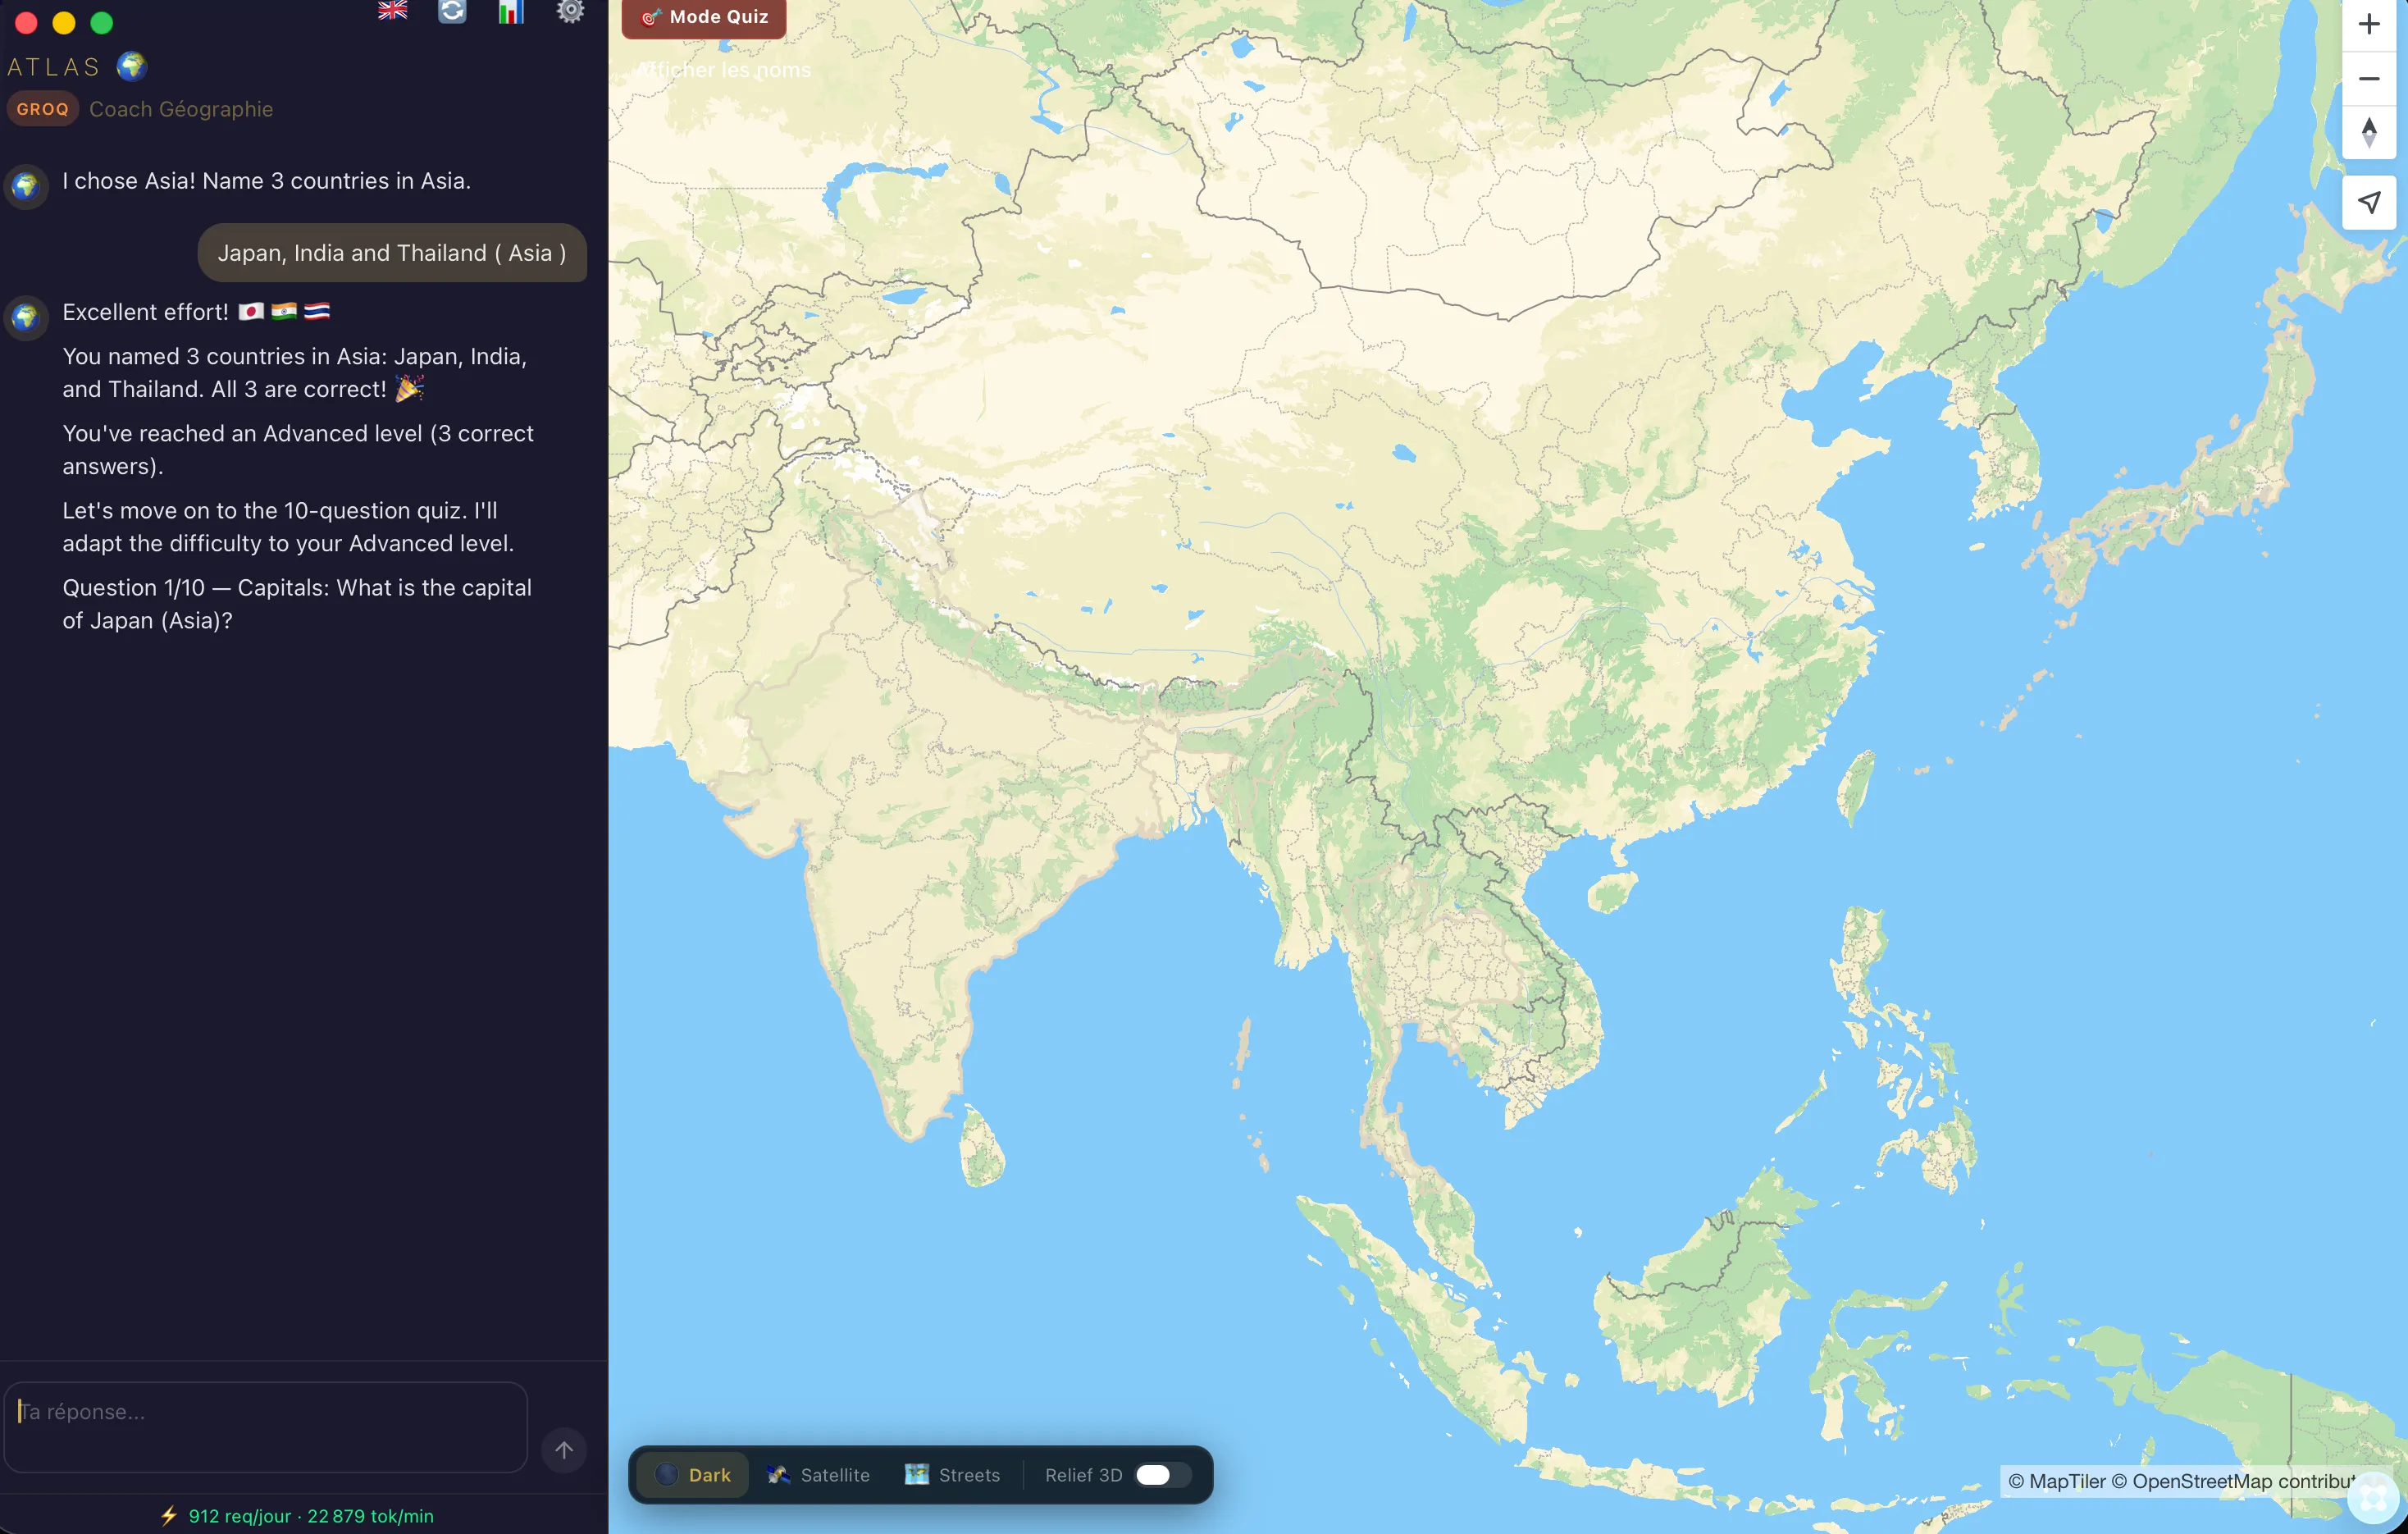2408x1534 pixels.
Task: Click the globe avatar beside 'Excellent effort!'
Action: click(x=26, y=318)
